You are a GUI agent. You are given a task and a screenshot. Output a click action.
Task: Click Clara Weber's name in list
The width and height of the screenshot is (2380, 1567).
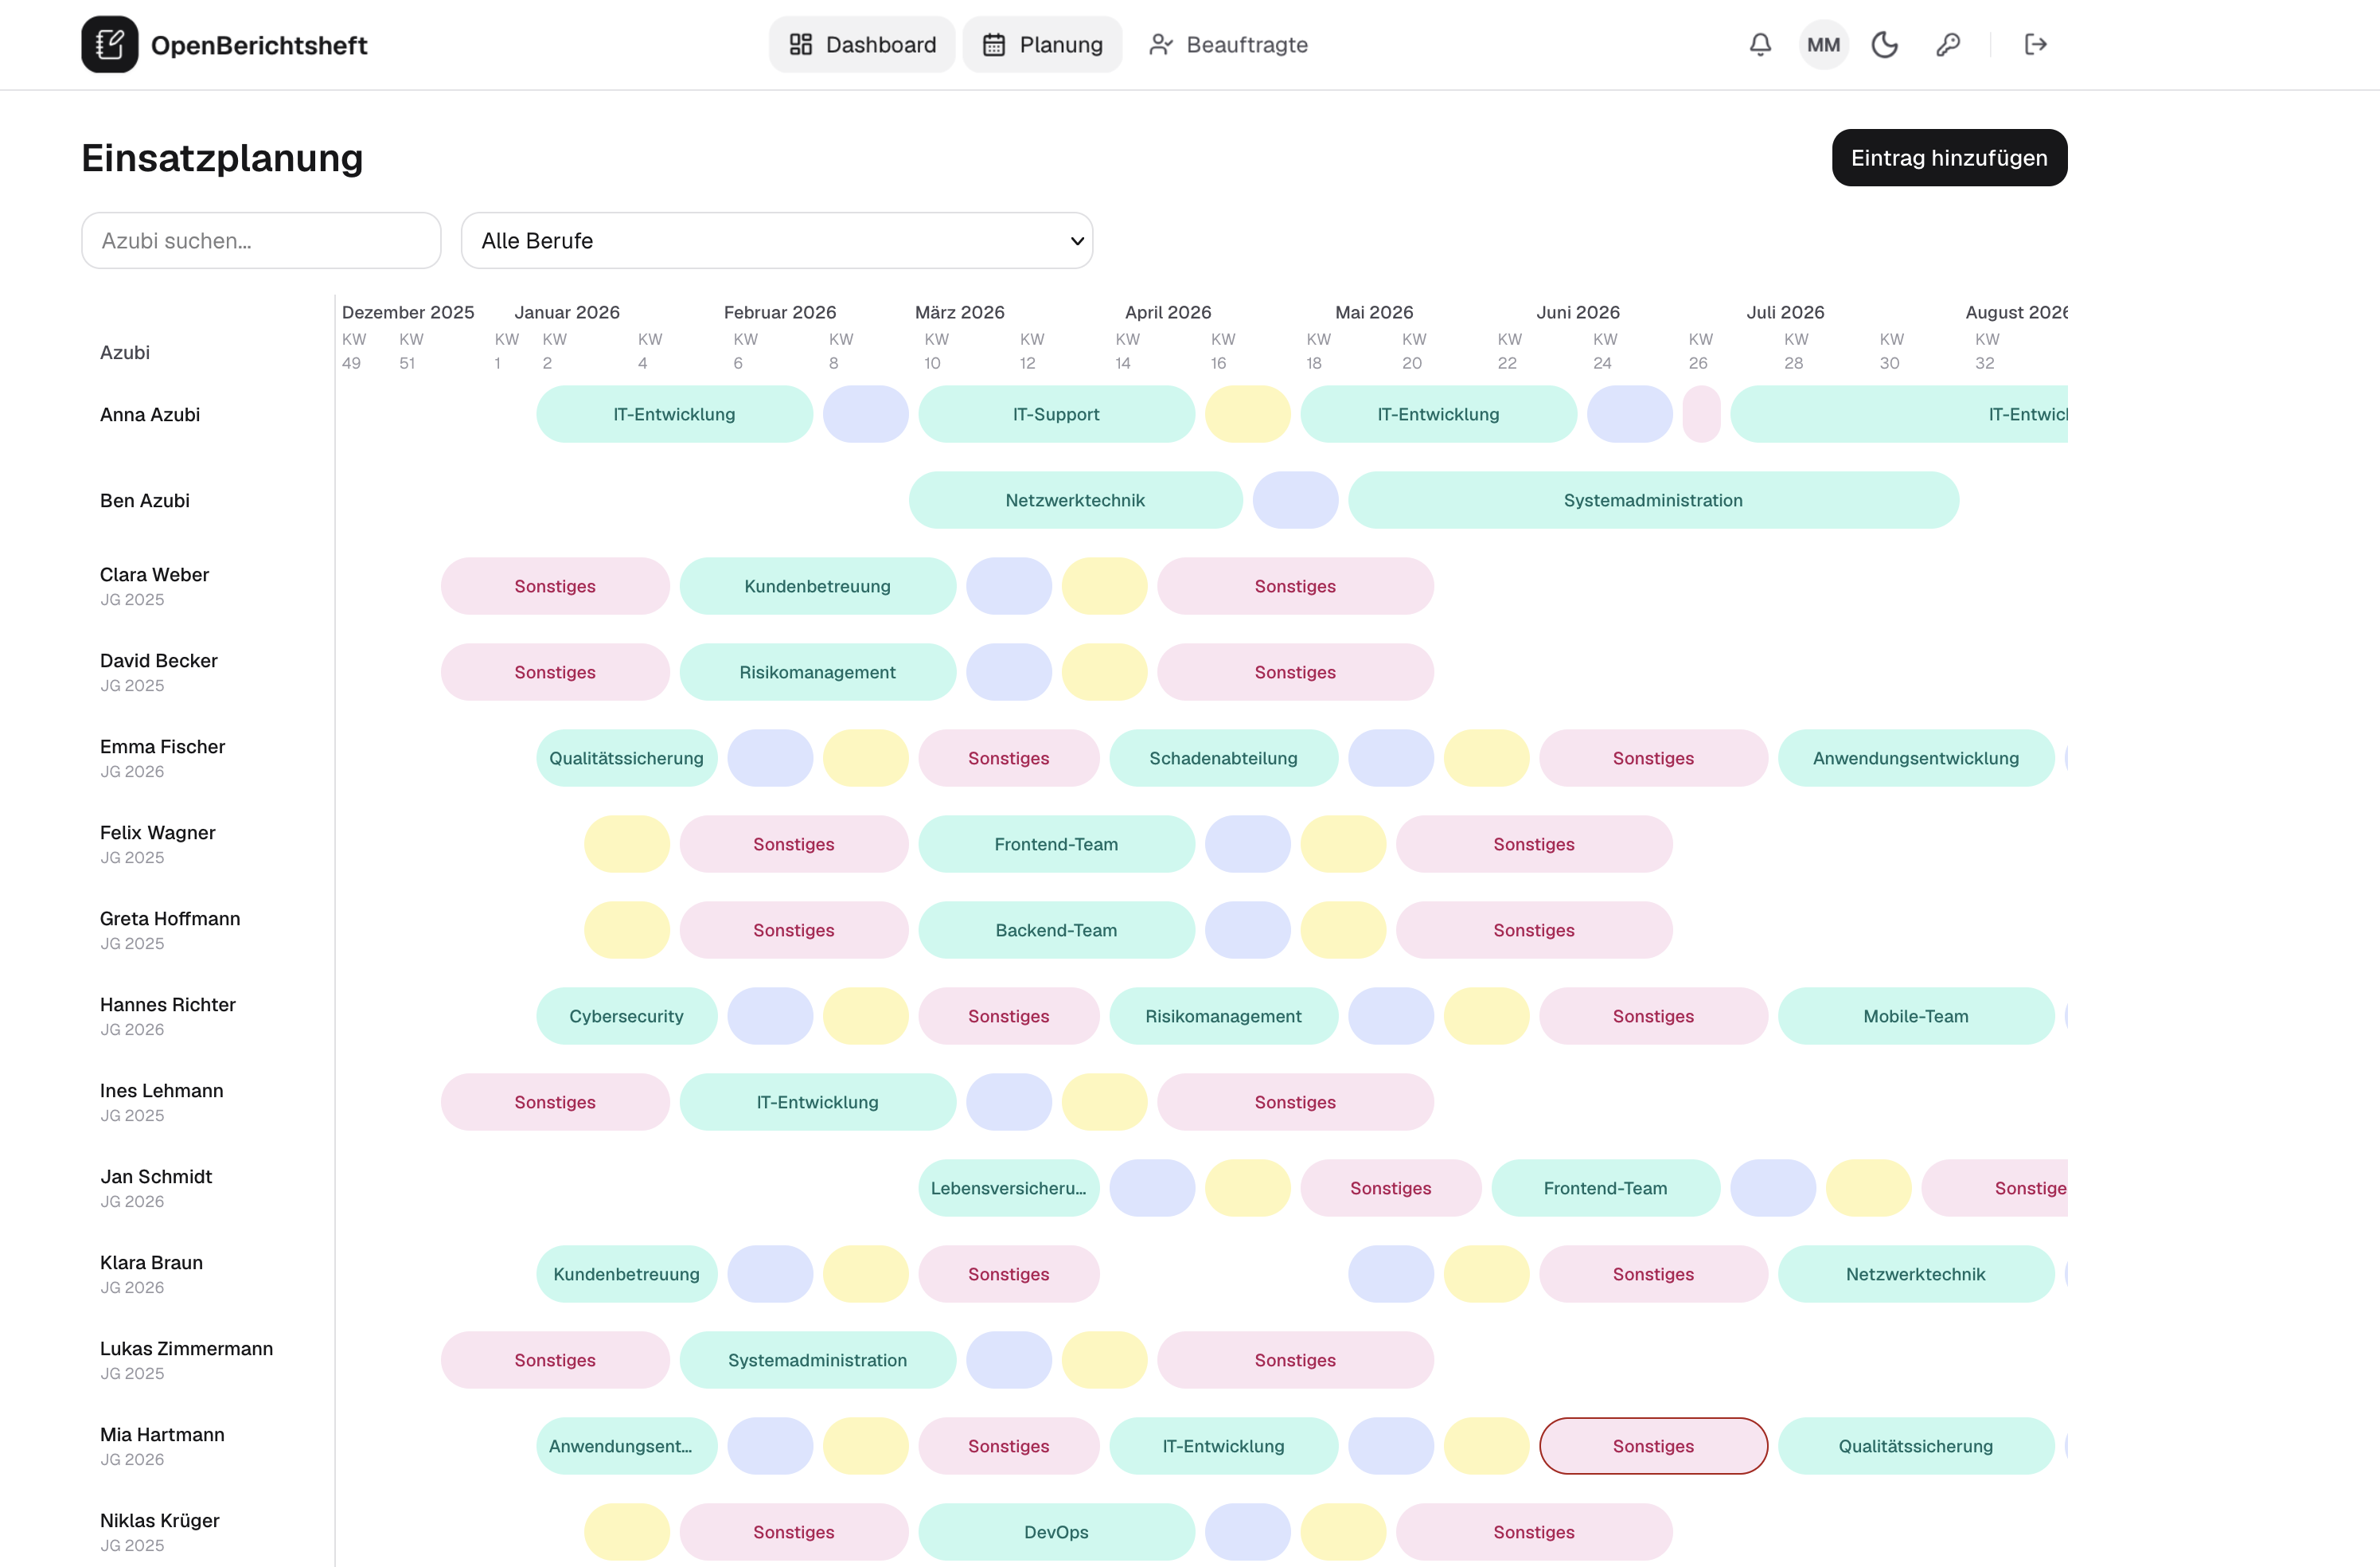pyautogui.click(x=154, y=575)
